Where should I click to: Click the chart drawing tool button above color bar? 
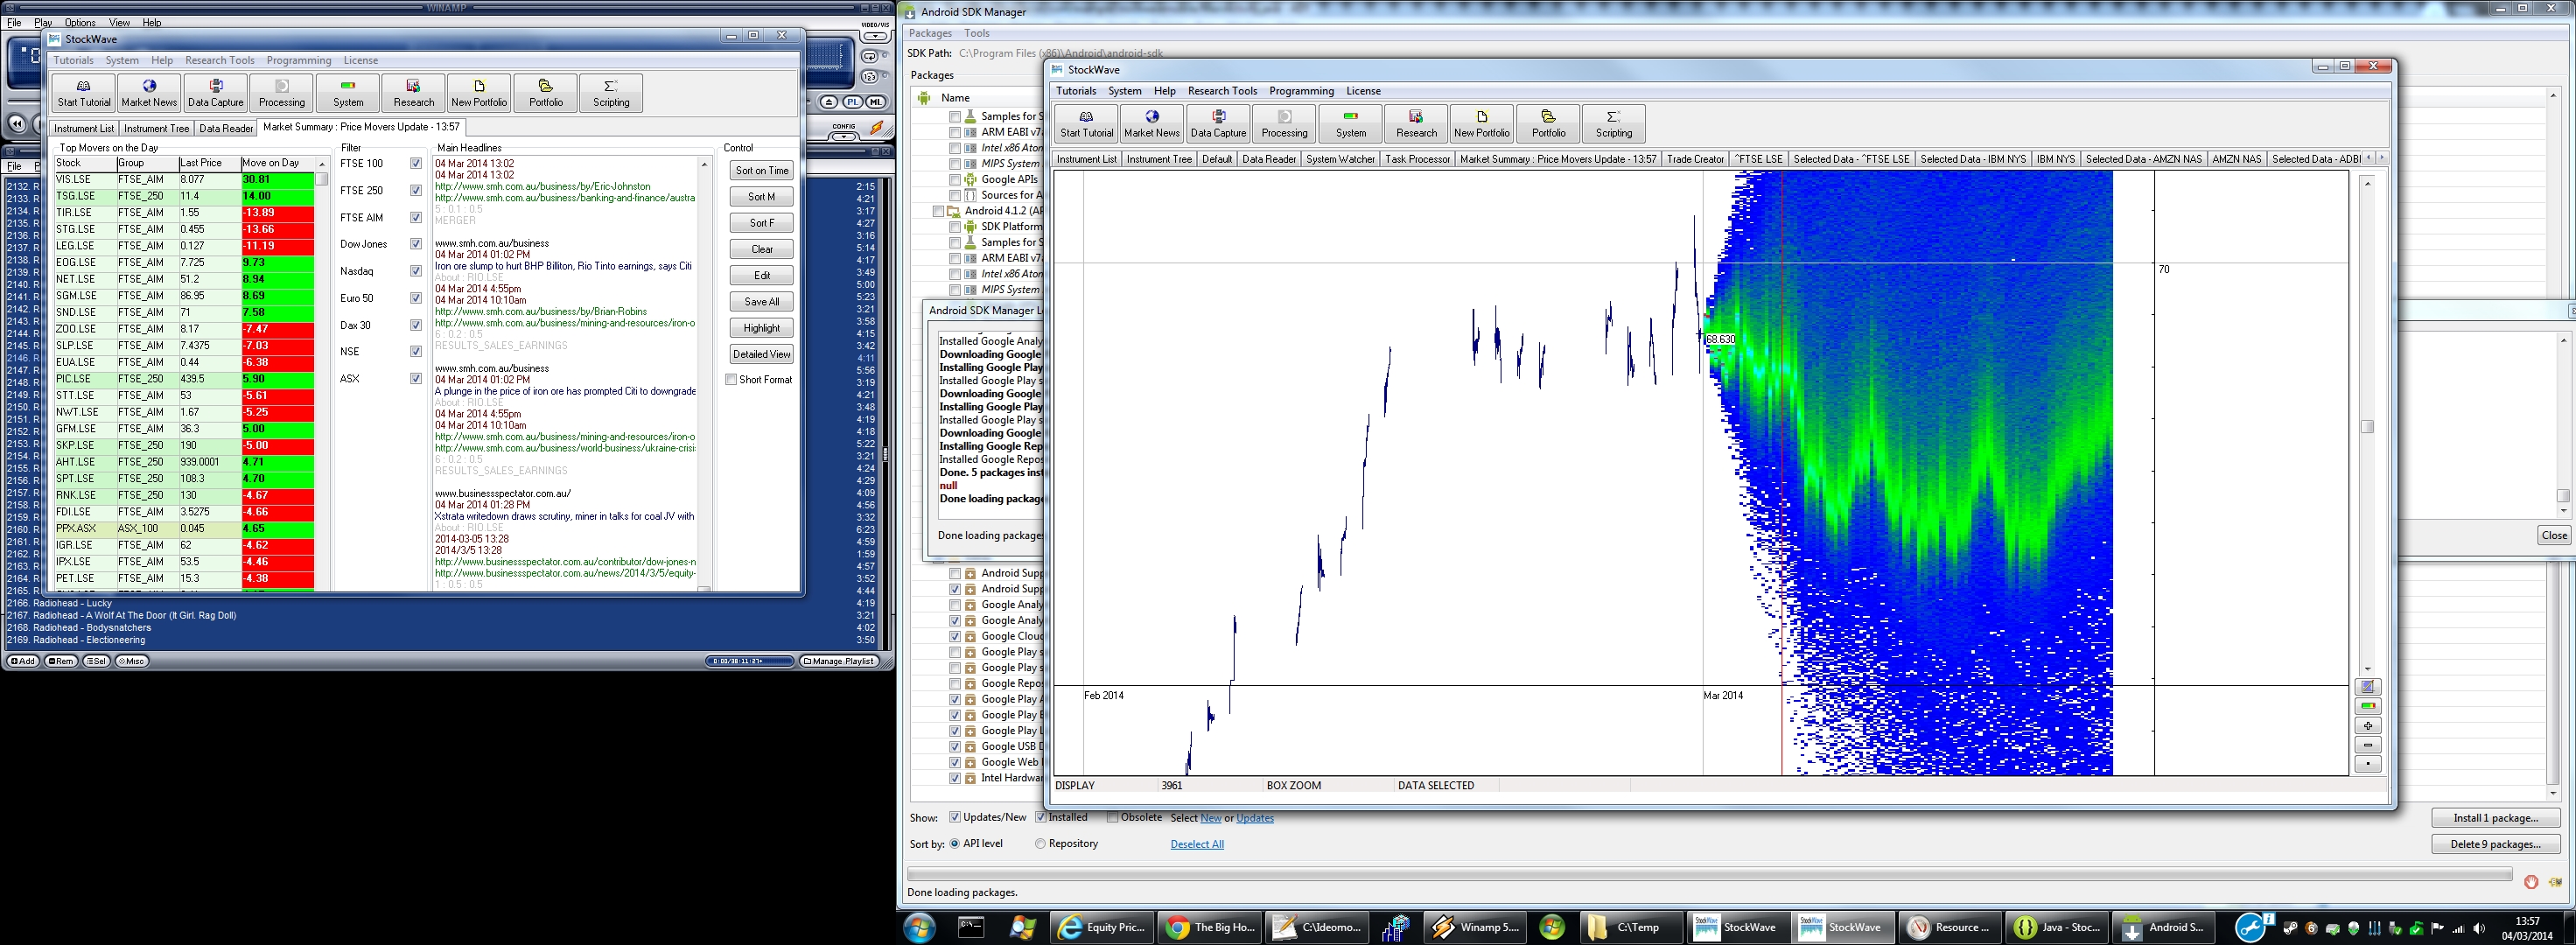[2367, 687]
